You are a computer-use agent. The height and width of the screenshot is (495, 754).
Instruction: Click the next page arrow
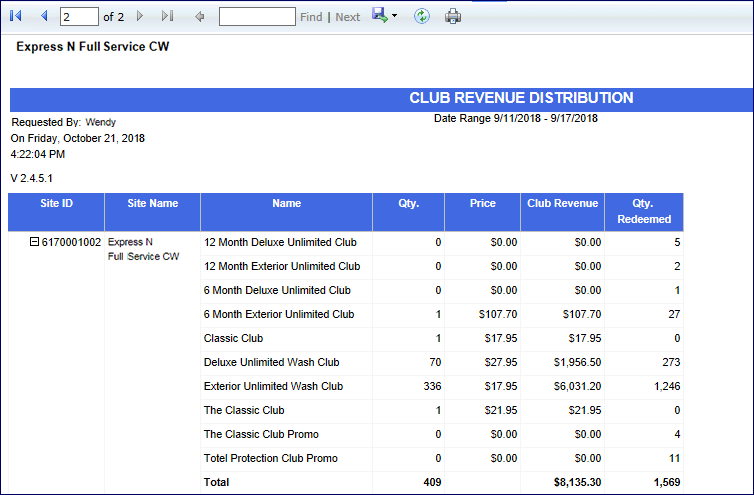click(x=140, y=16)
